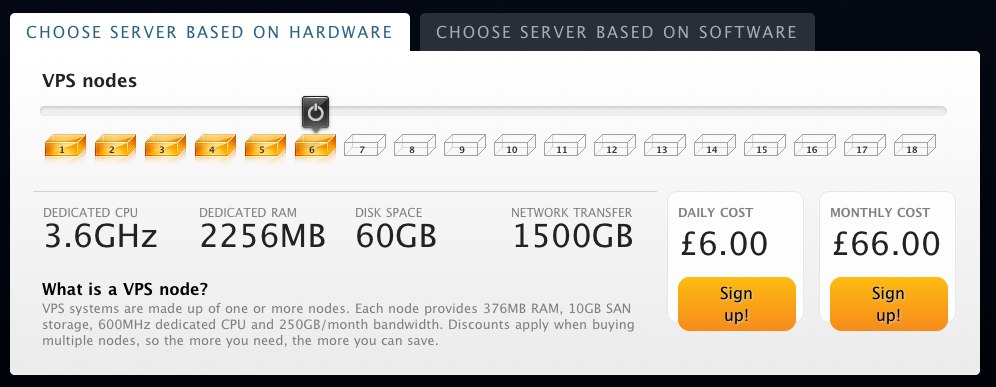
Task: Pick node box number 9
Action: pos(465,146)
